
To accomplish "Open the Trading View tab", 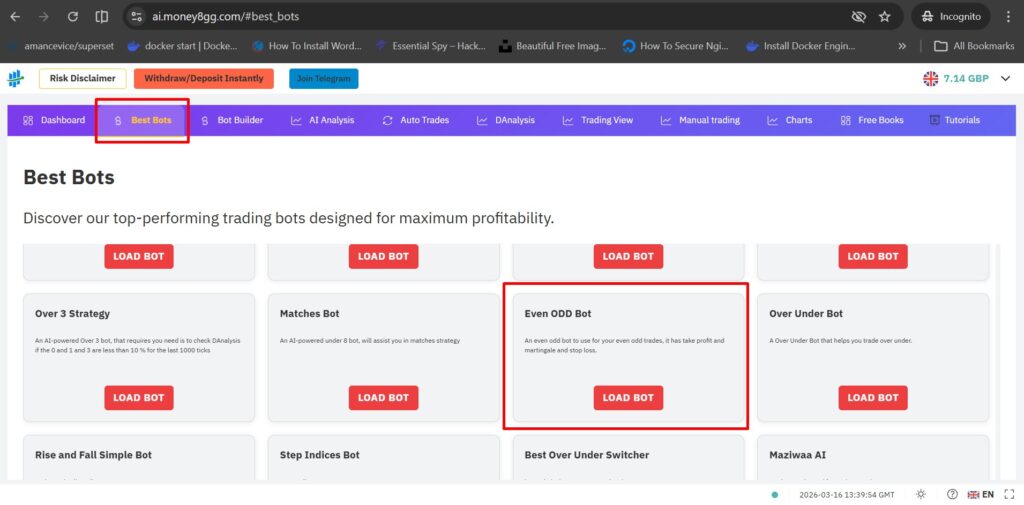I will pyautogui.click(x=598, y=120).
